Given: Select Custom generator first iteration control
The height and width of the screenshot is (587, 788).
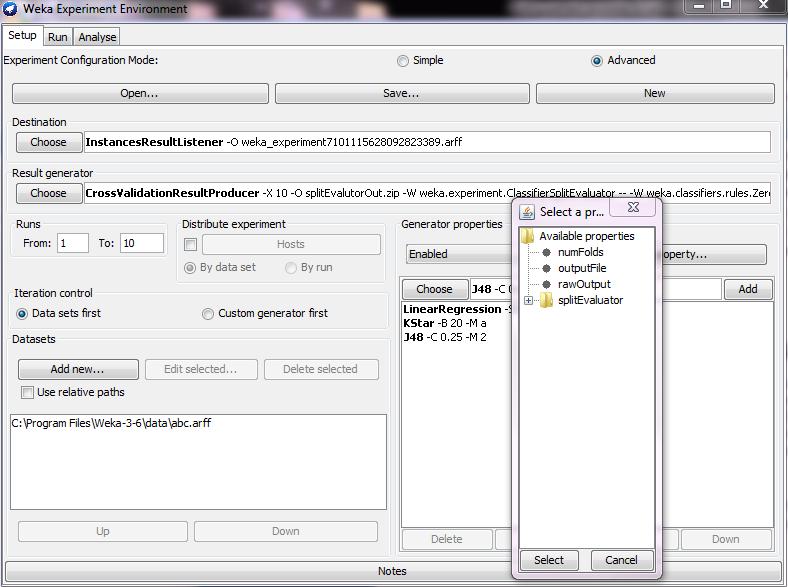Looking at the screenshot, I should (x=208, y=314).
